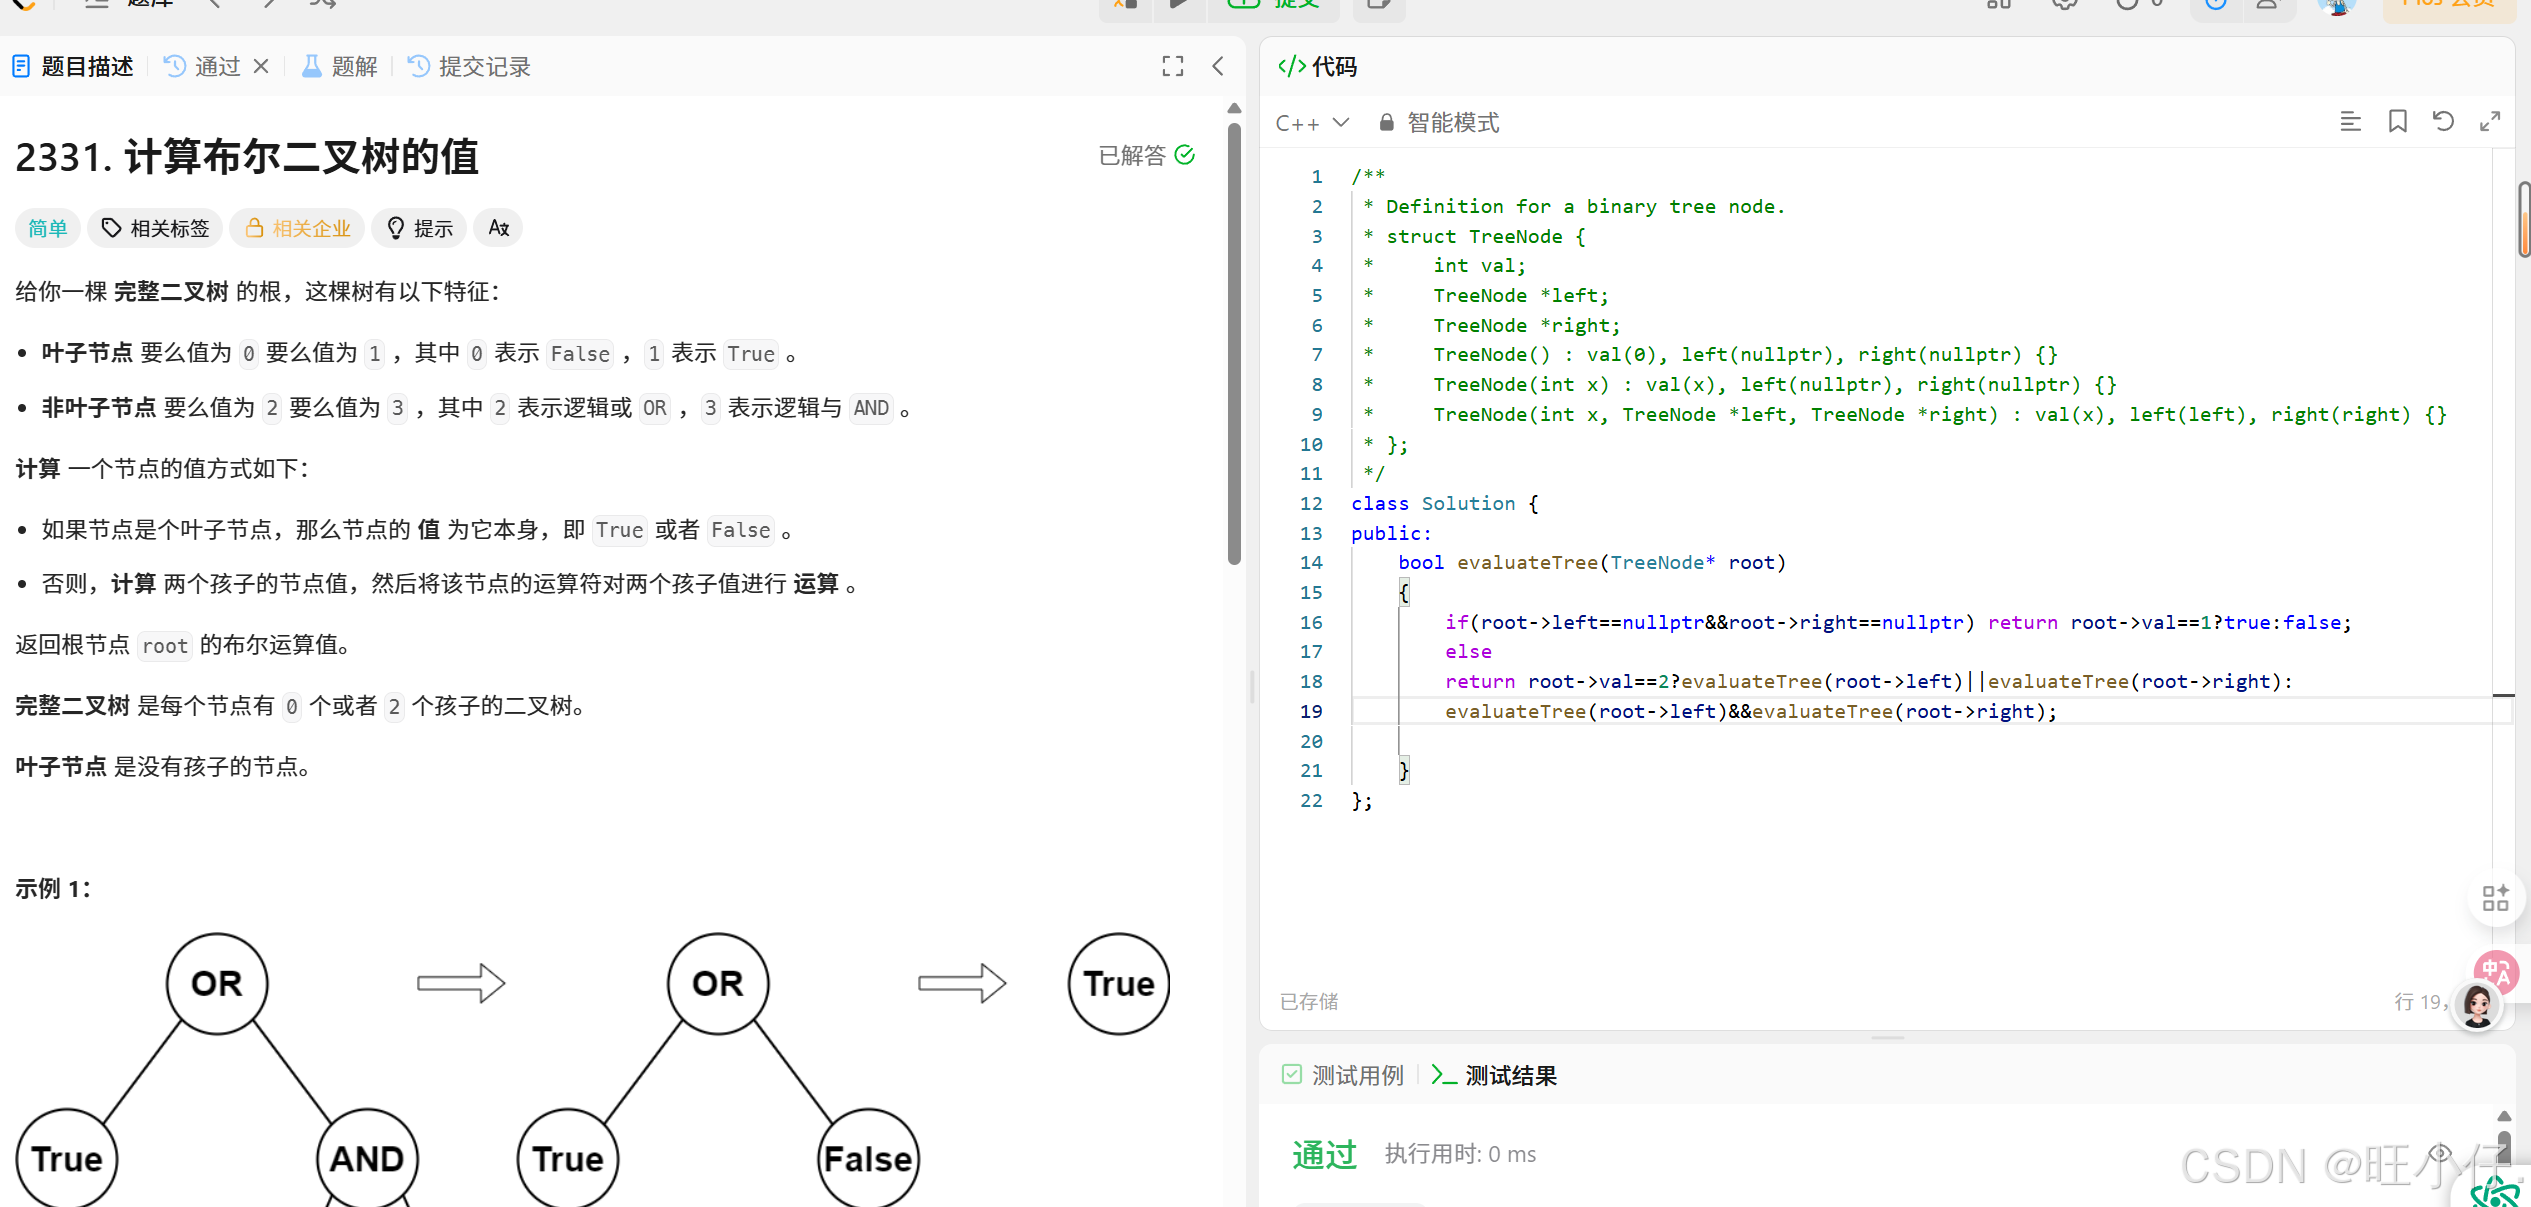This screenshot has height=1207, width=2531.
Task: Switch to the 通过 submission tab
Action: click(x=204, y=67)
